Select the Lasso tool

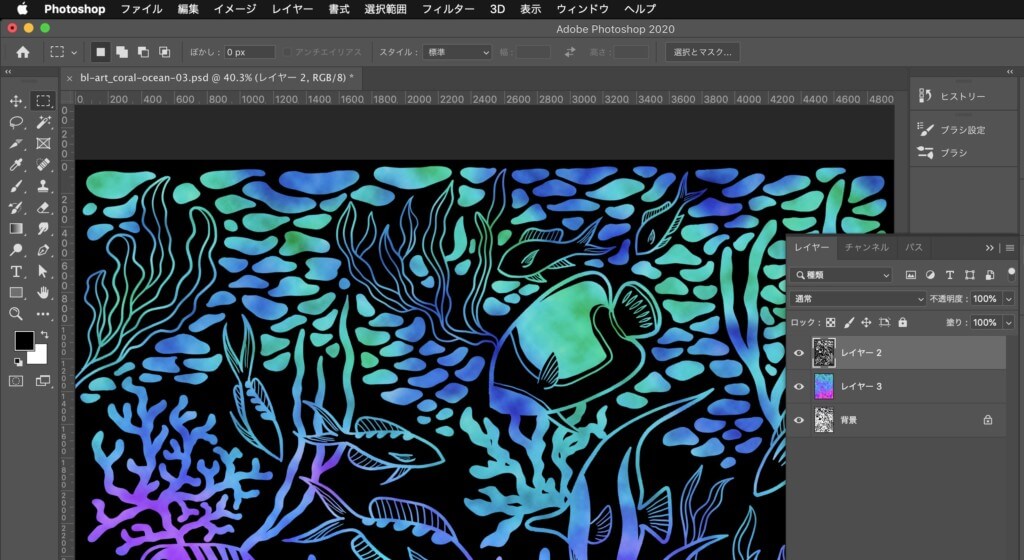point(16,122)
